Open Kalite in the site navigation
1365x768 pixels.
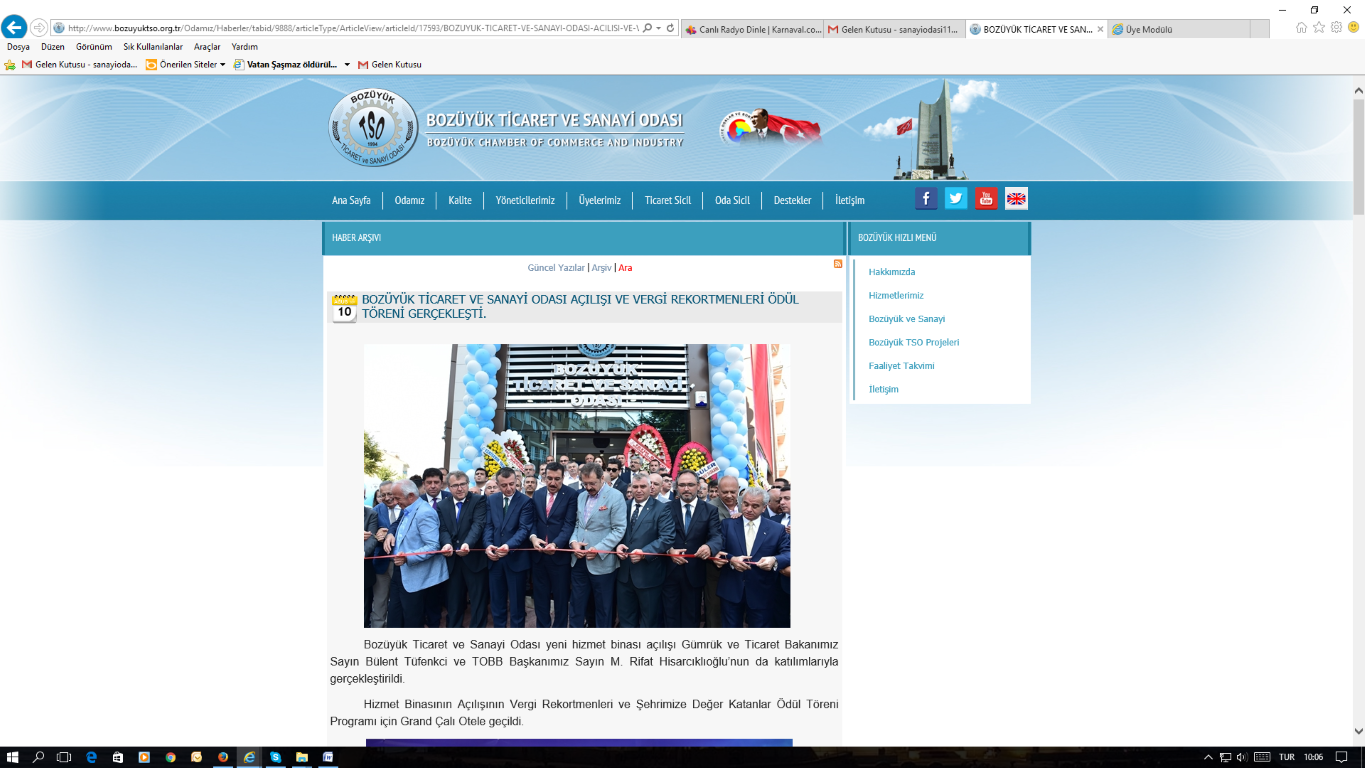click(460, 200)
